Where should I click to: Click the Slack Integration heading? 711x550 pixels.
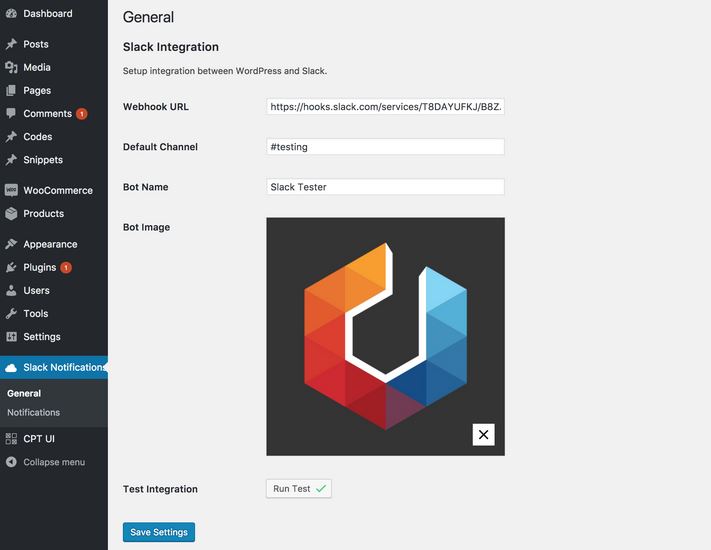170,47
